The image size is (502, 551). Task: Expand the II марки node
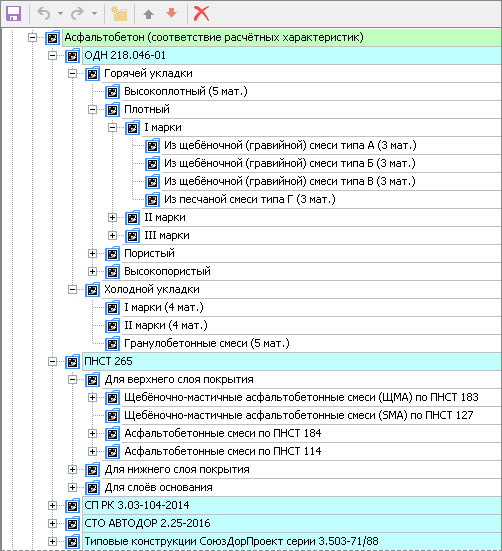[112, 218]
